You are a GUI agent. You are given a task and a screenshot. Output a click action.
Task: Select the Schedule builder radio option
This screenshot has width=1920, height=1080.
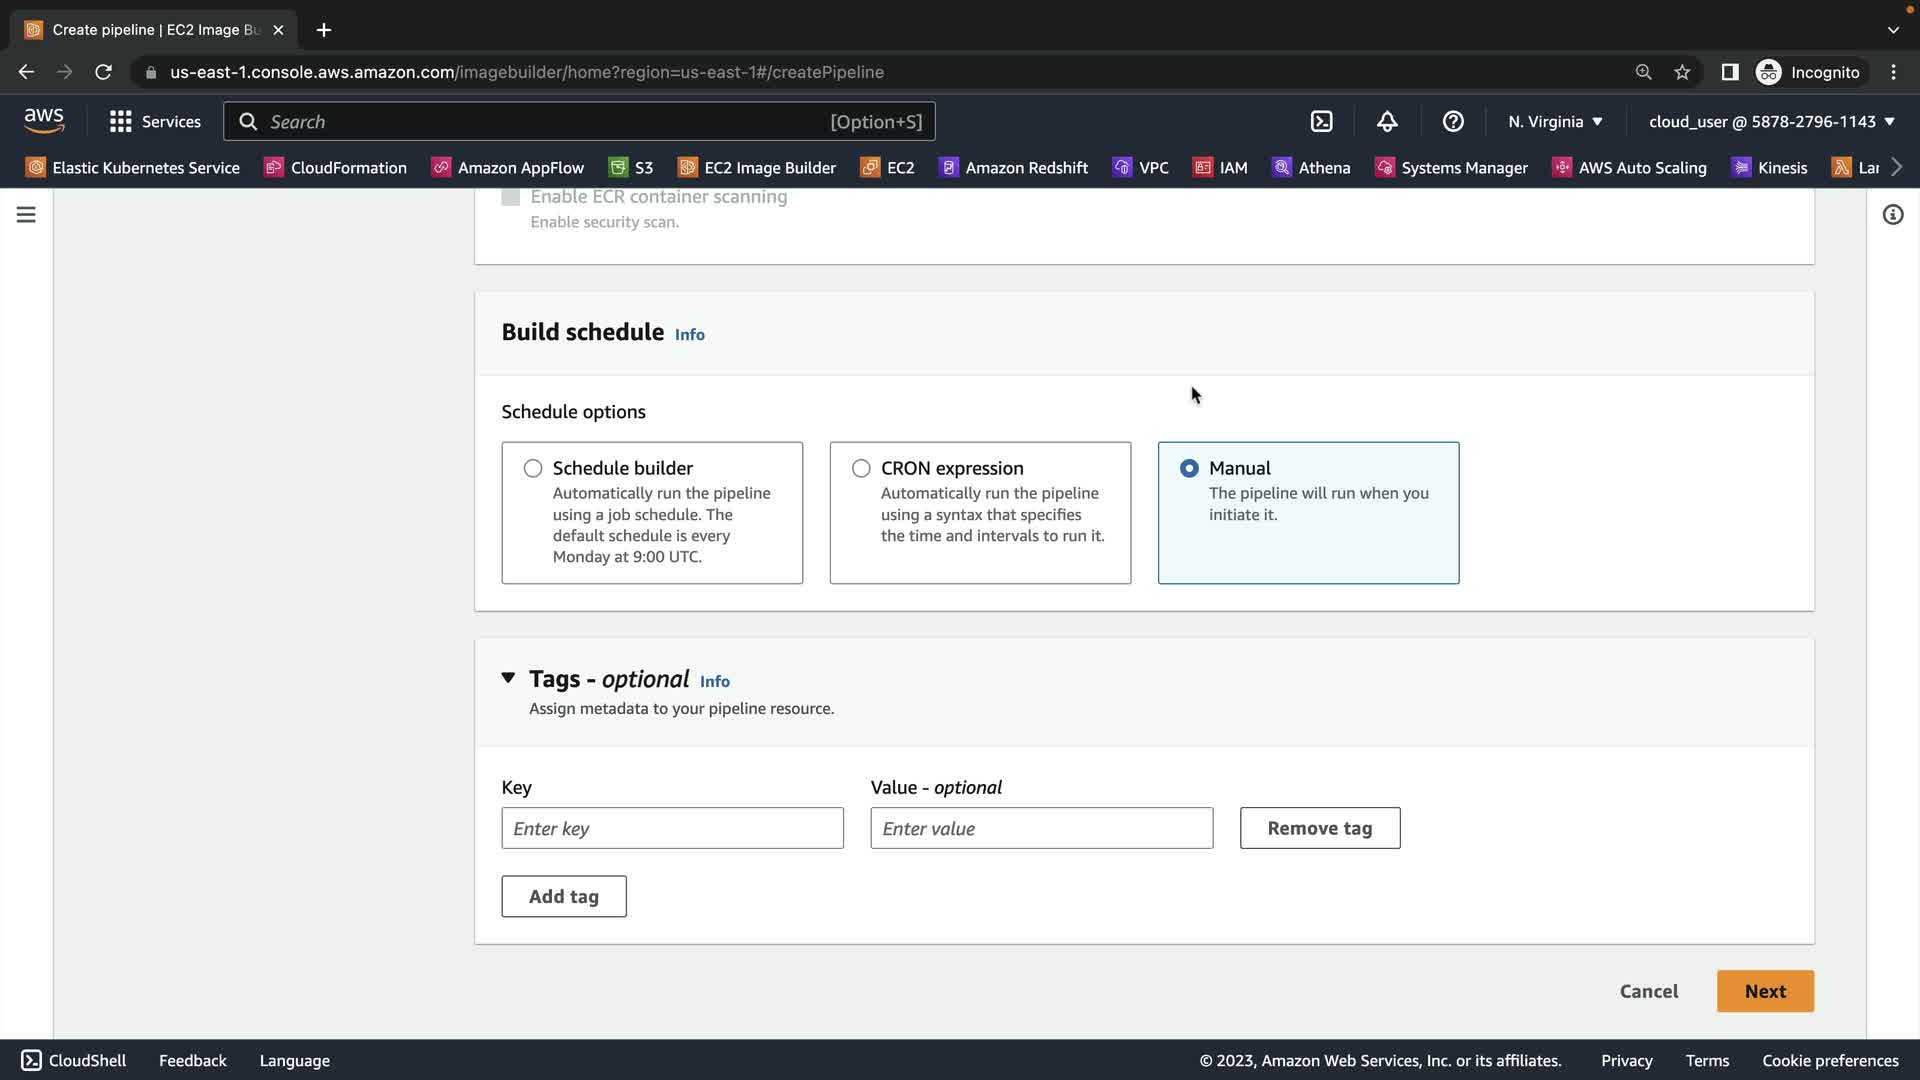coord(533,468)
